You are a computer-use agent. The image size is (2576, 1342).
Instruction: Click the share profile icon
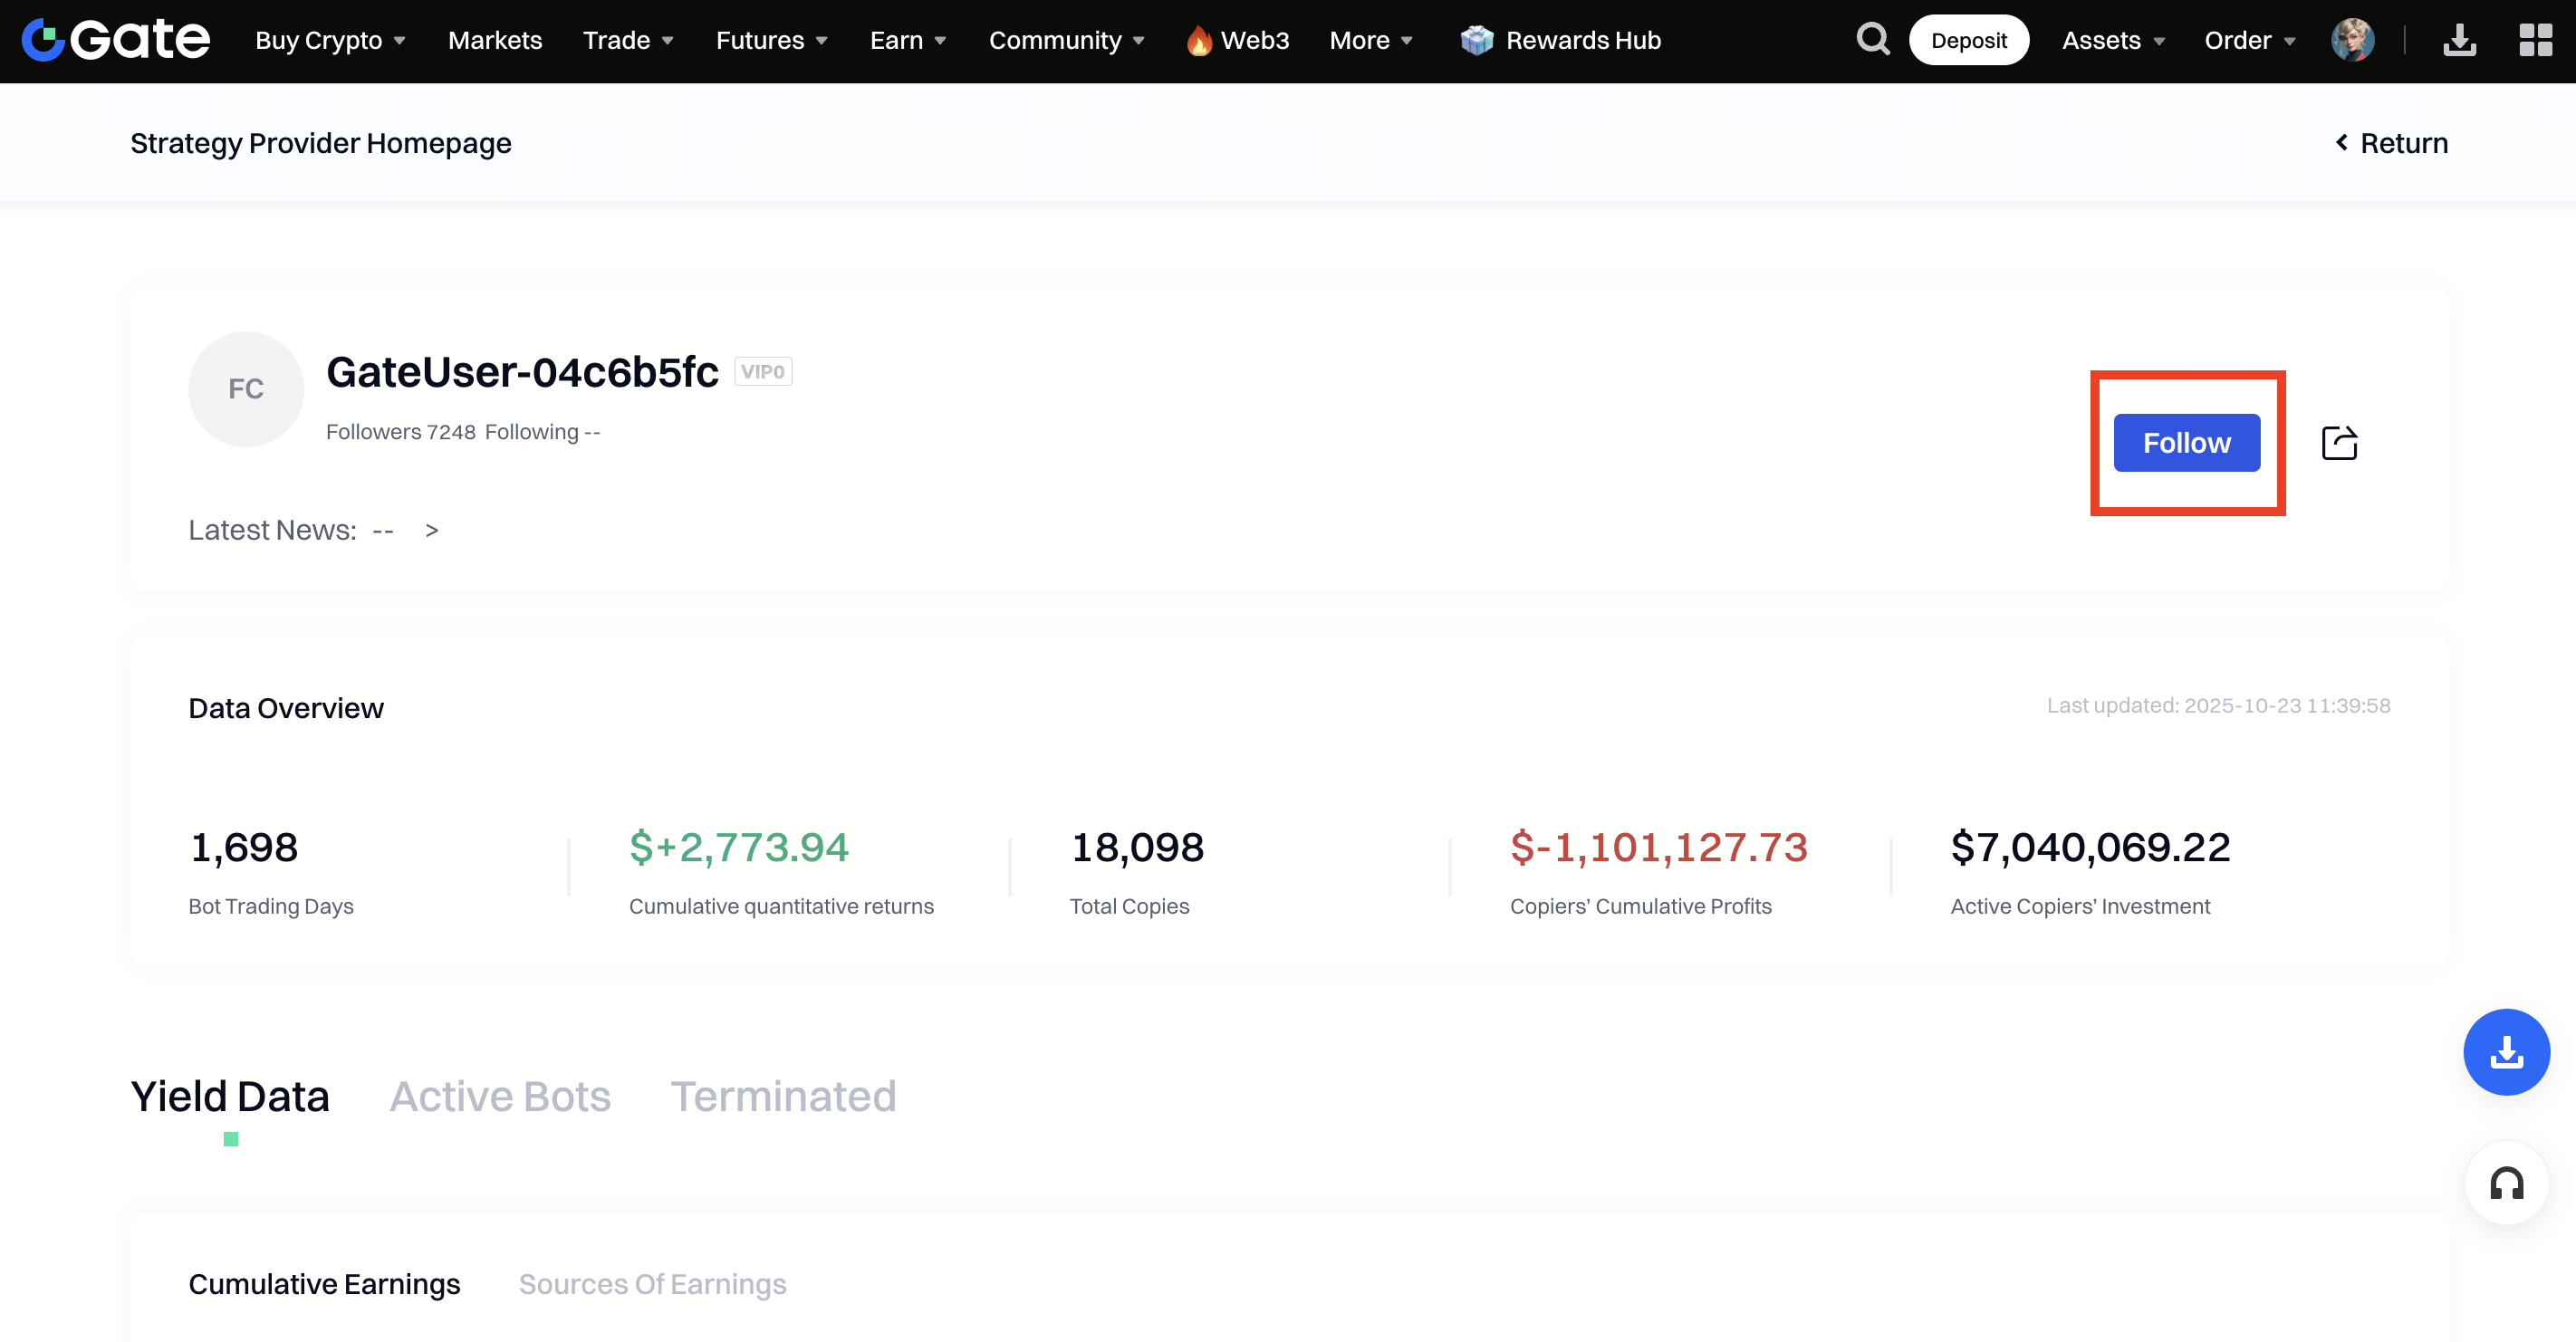(2339, 443)
